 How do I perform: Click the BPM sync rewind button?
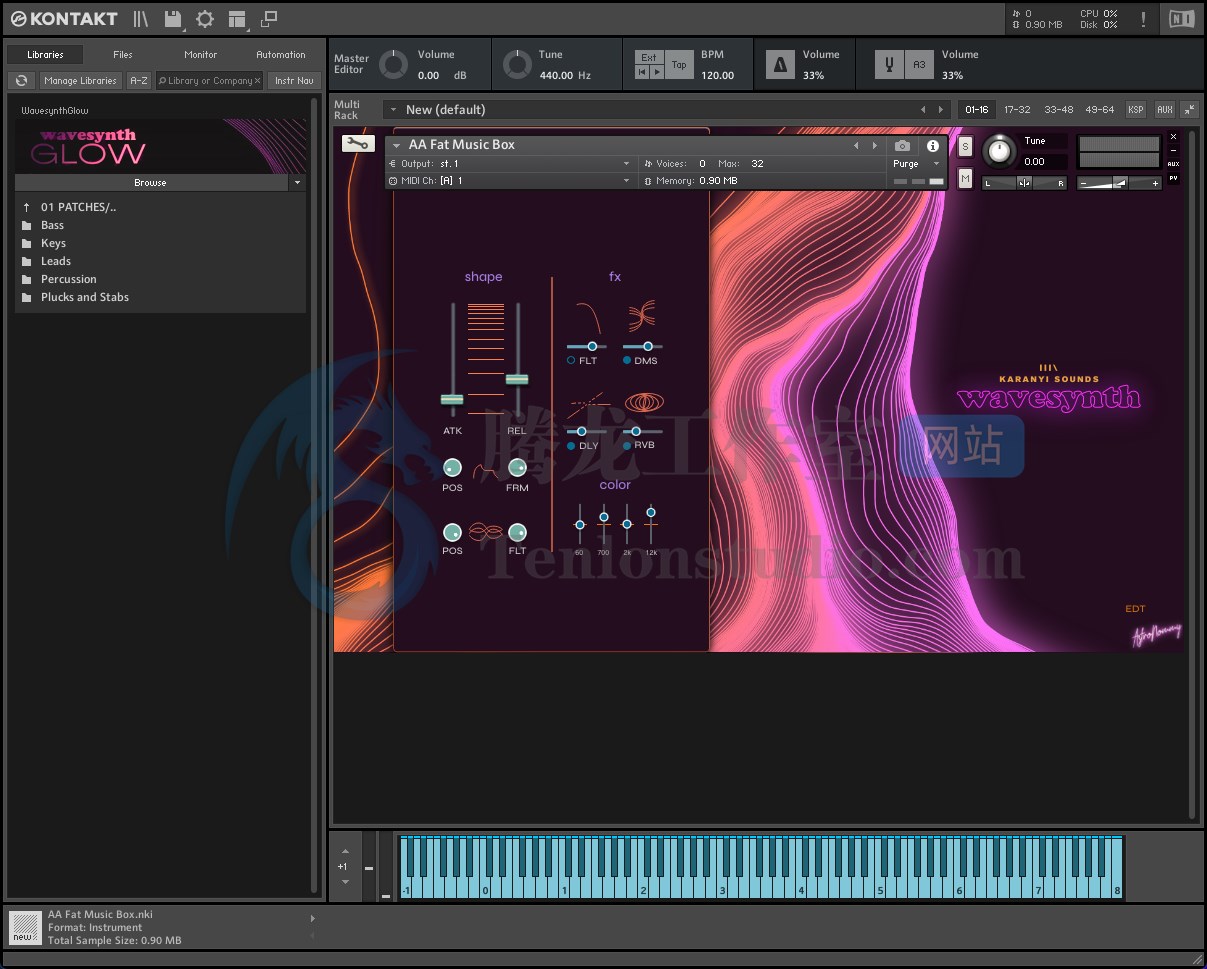[642, 72]
